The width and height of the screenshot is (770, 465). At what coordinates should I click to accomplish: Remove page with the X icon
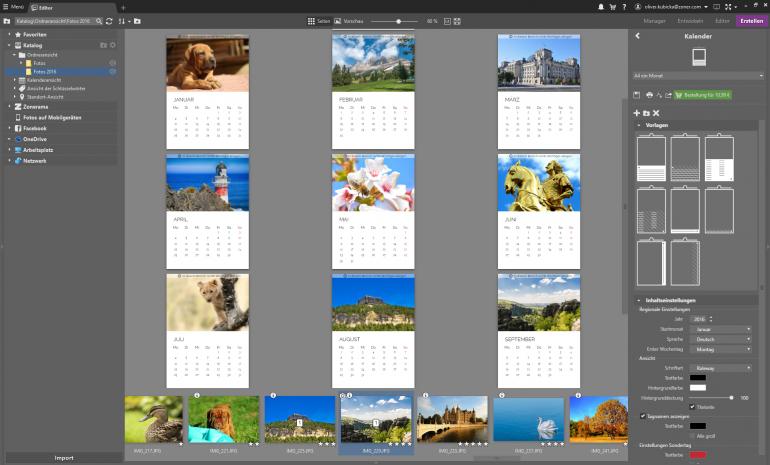pyautogui.click(x=656, y=113)
